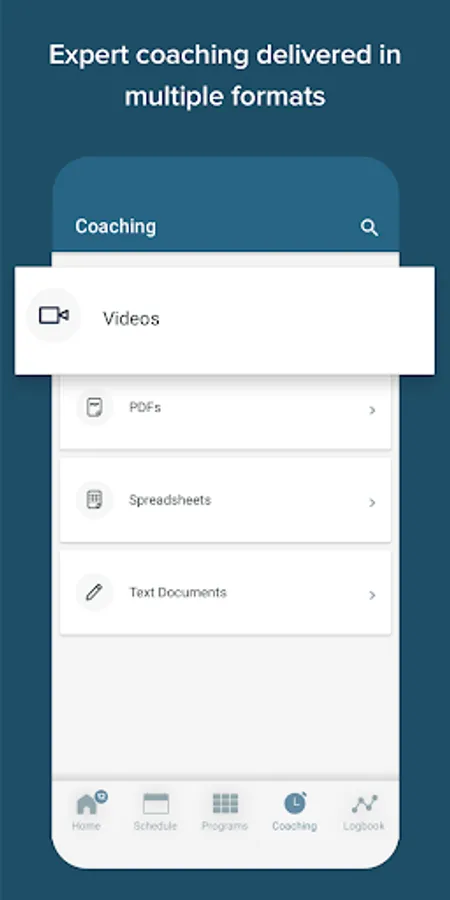Expand PDFs using its chevron arrow
450x900 pixels.
click(x=373, y=410)
